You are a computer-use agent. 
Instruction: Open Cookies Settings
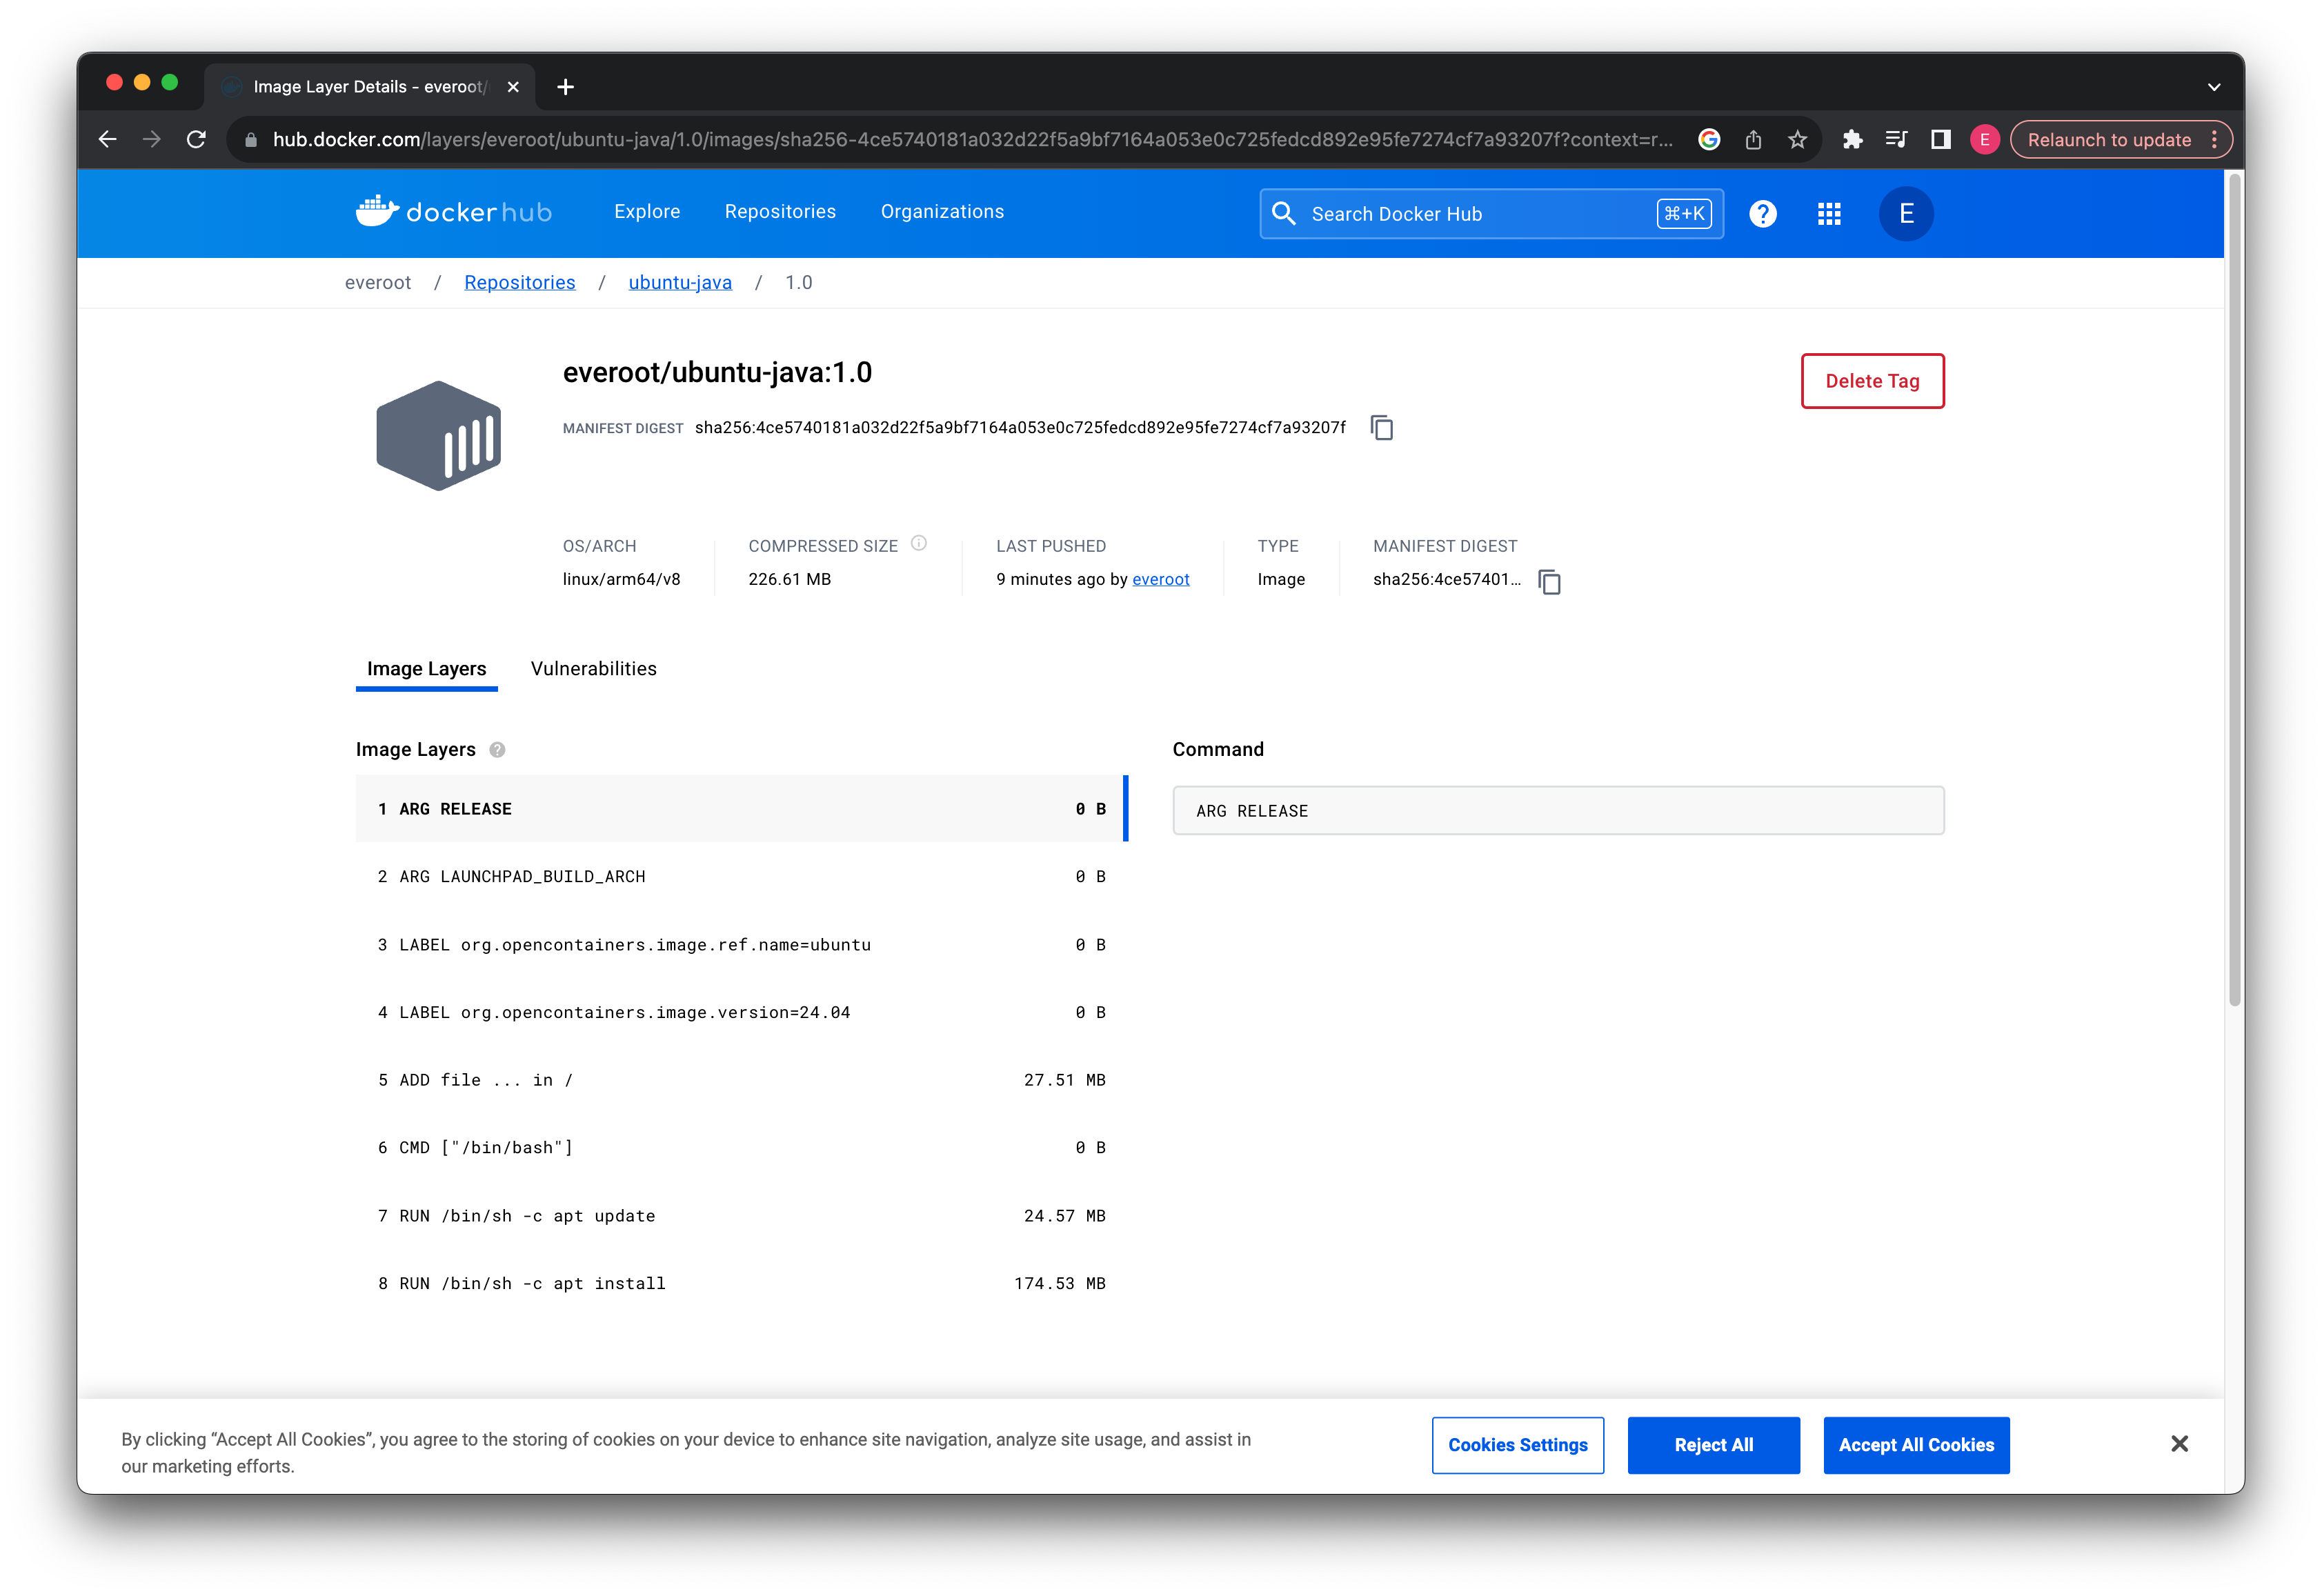pyautogui.click(x=1517, y=1445)
